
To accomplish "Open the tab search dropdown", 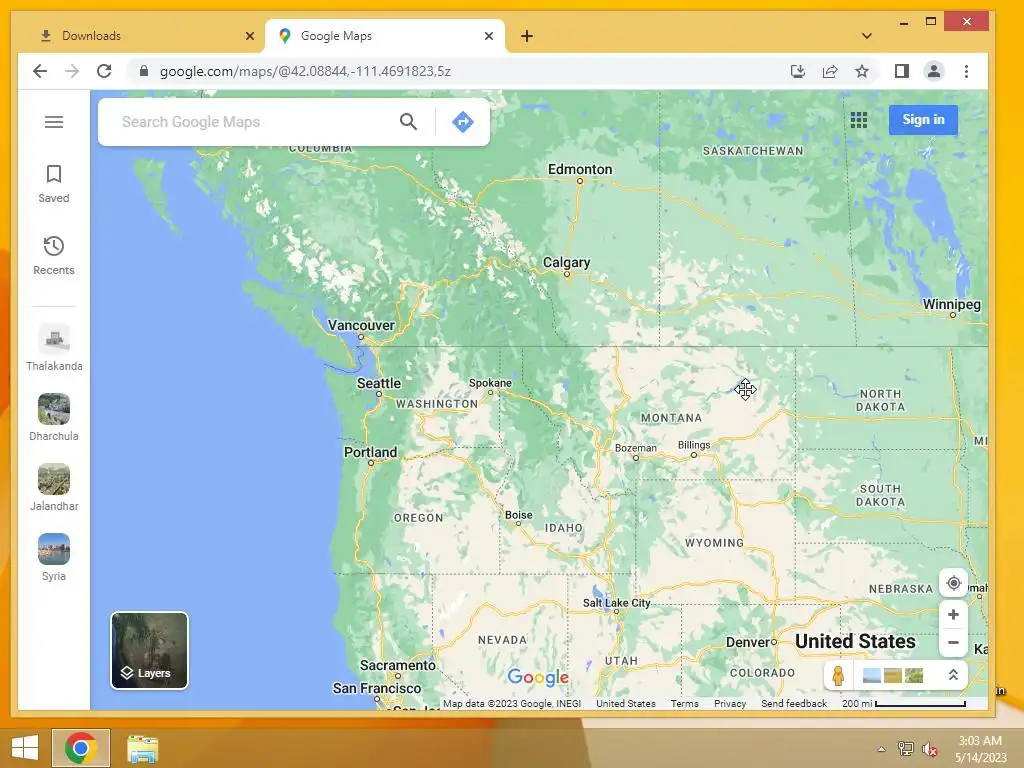I will click(x=867, y=36).
